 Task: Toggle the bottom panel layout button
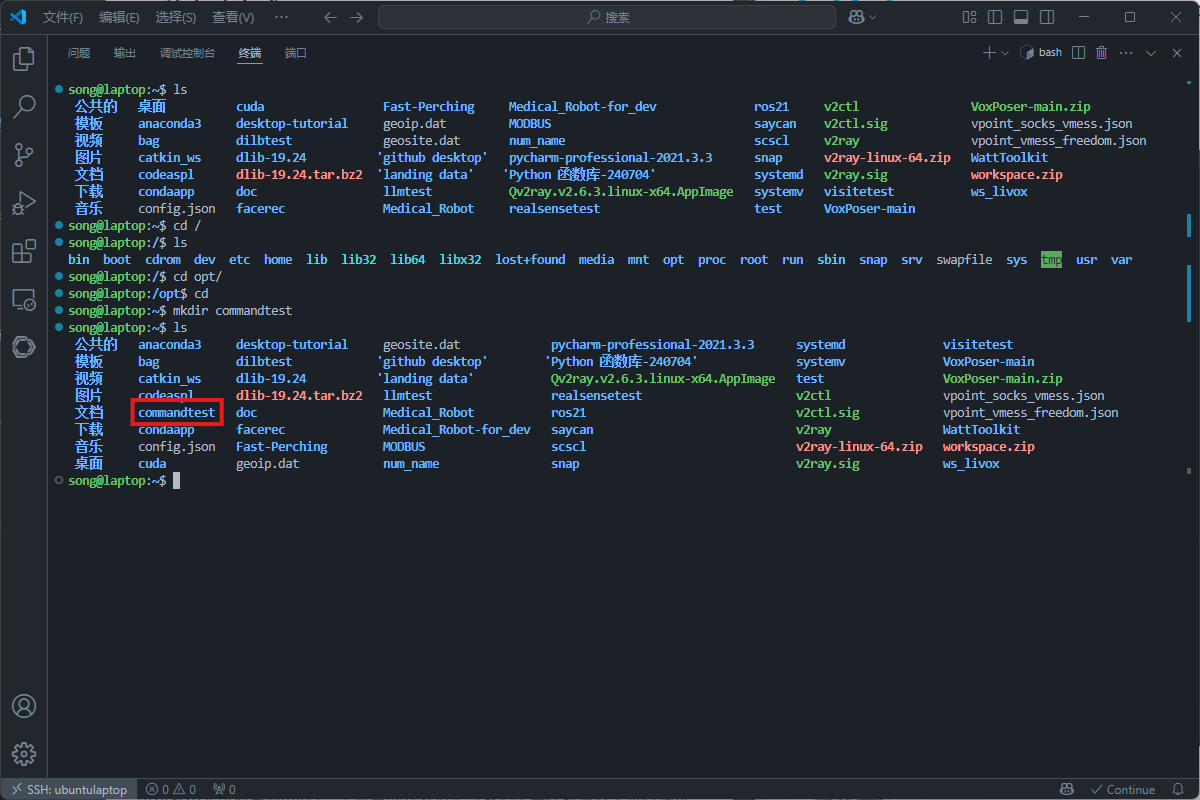pyautogui.click(x=1020, y=17)
